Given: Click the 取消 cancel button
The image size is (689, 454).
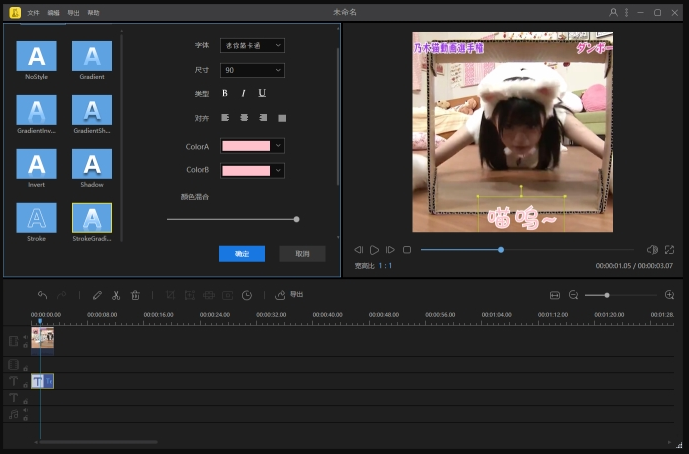Looking at the screenshot, I should point(302,254).
